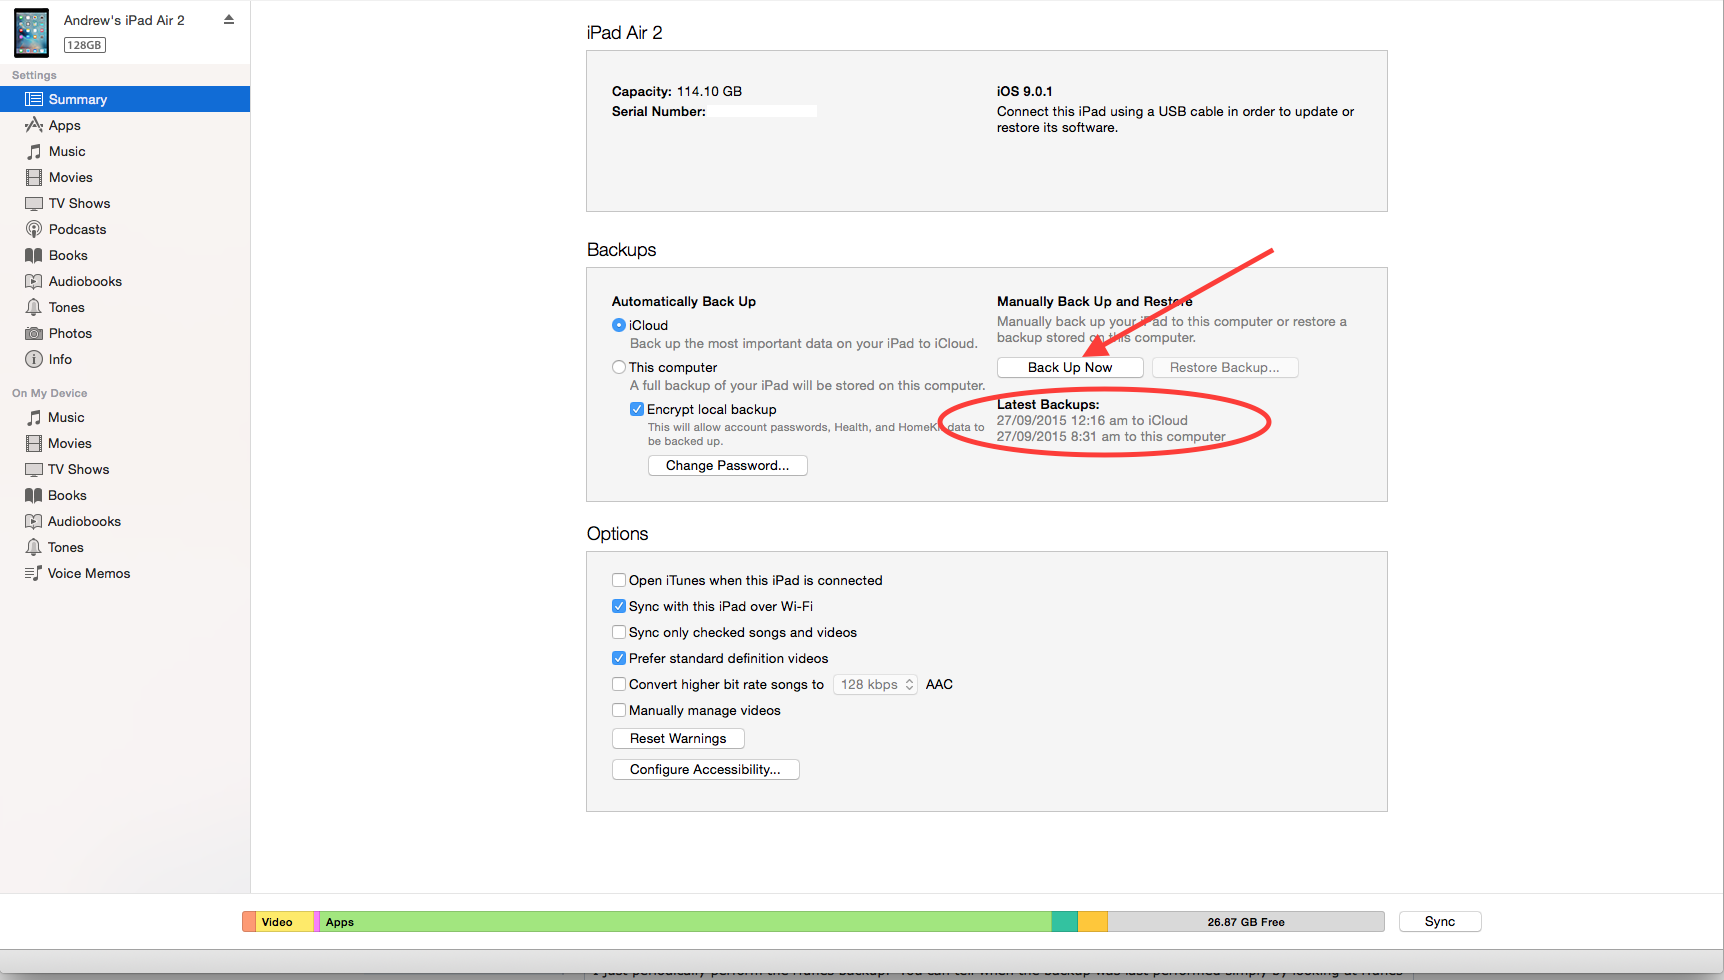Screen dimensions: 1724x980
Task: Click the Music note icon under Settings
Action: [34, 151]
